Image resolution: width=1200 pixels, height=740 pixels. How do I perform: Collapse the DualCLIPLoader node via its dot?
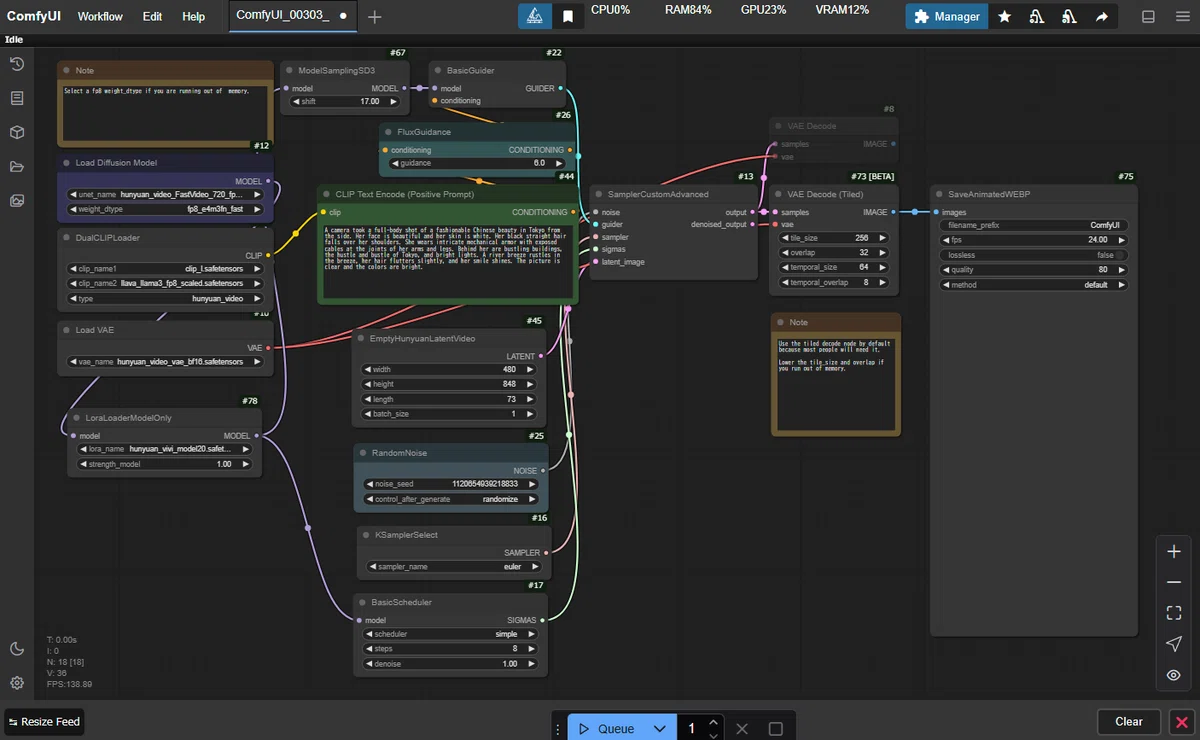[x=65, y=238]
